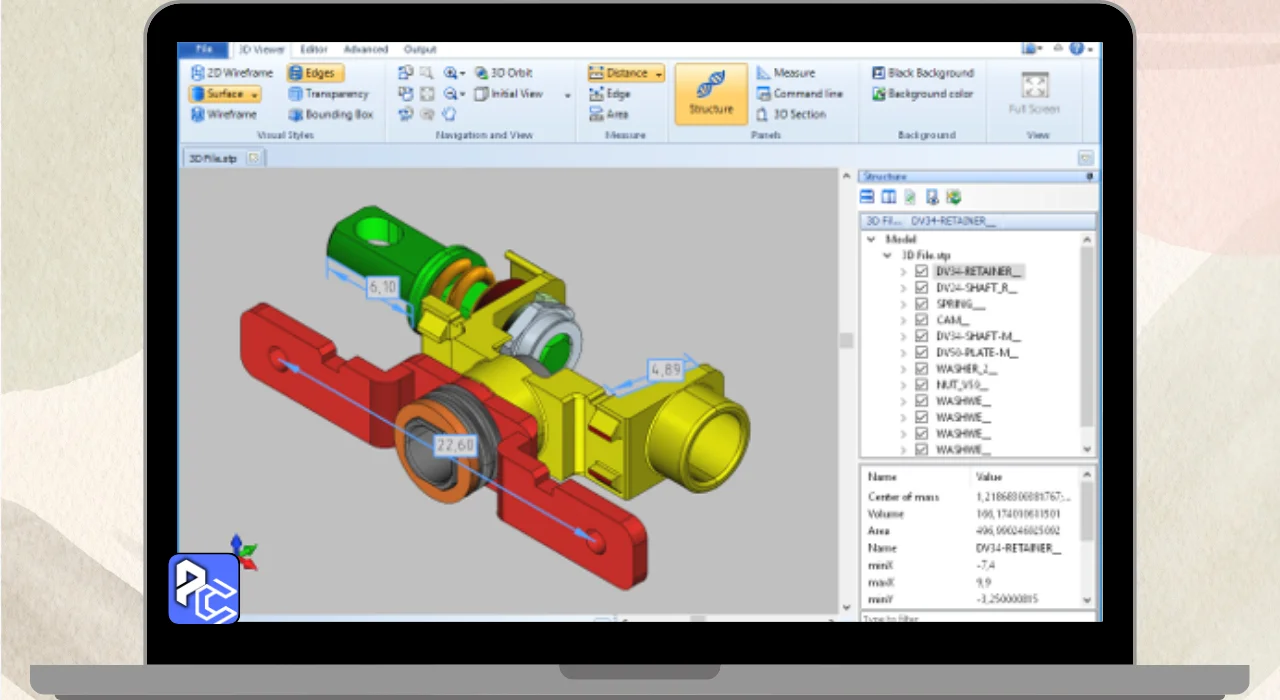
Task: Open the Surface style dropdown arrow
Action: point(255,94)
